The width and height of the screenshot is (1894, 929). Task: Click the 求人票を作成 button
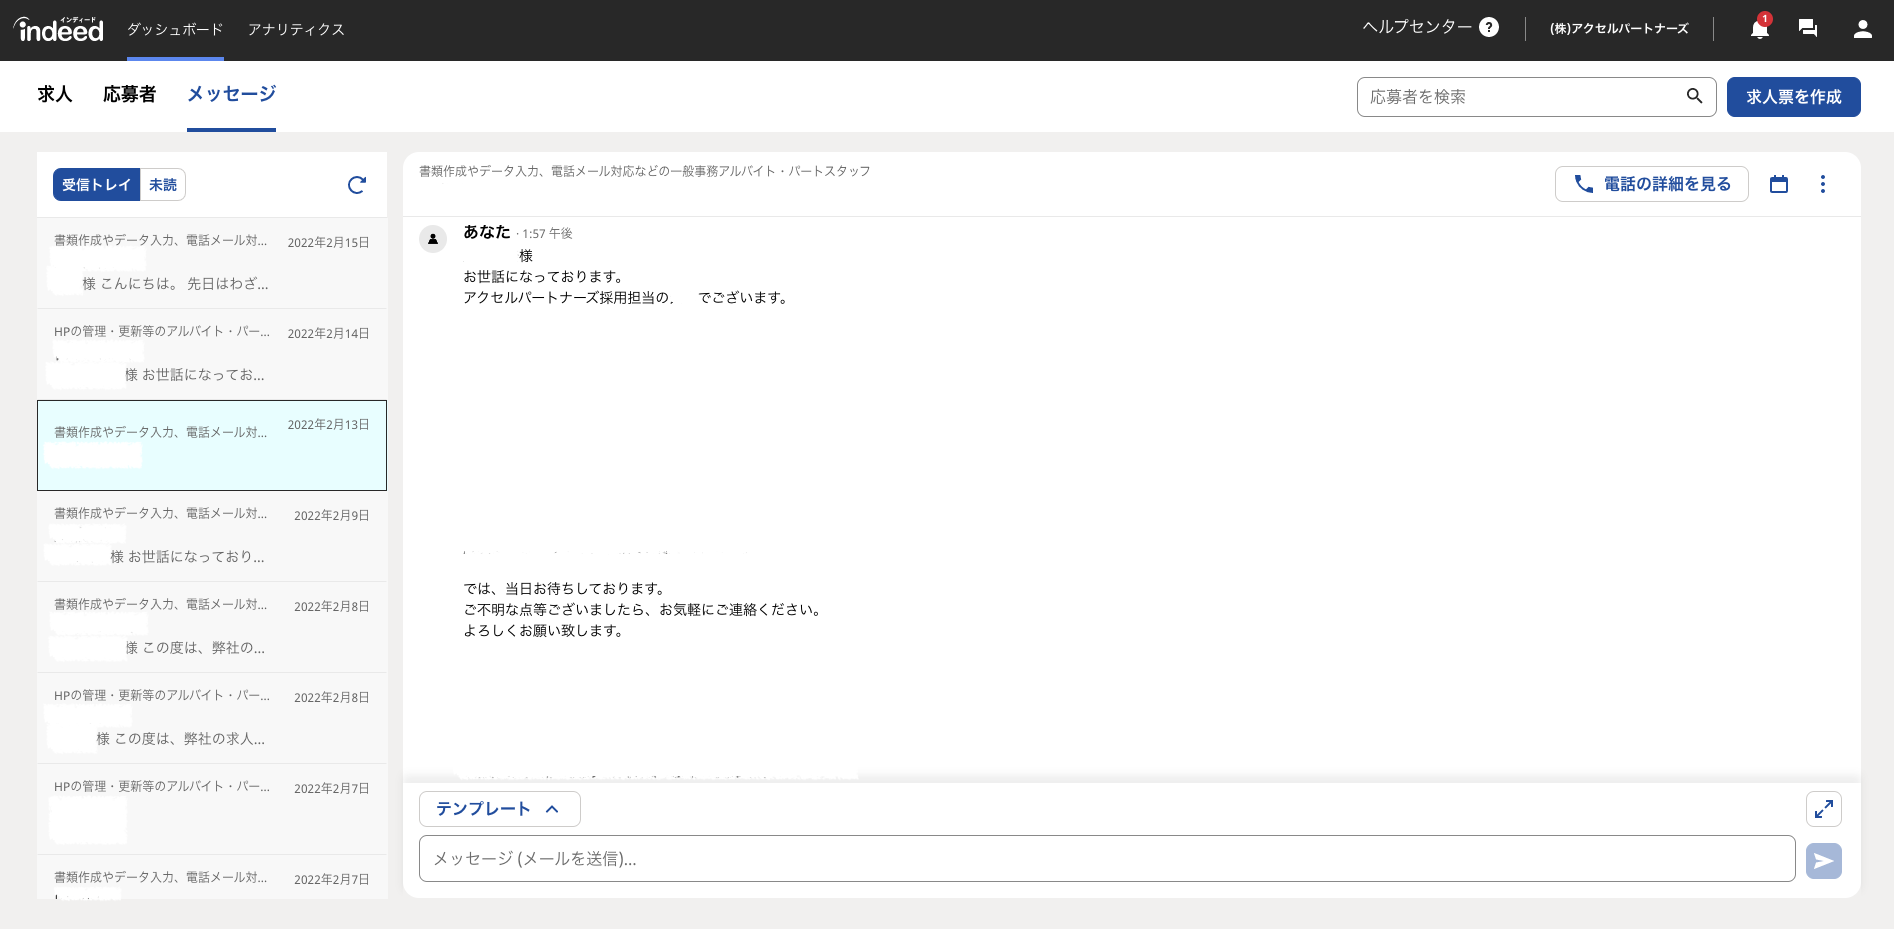point(1793,97)
